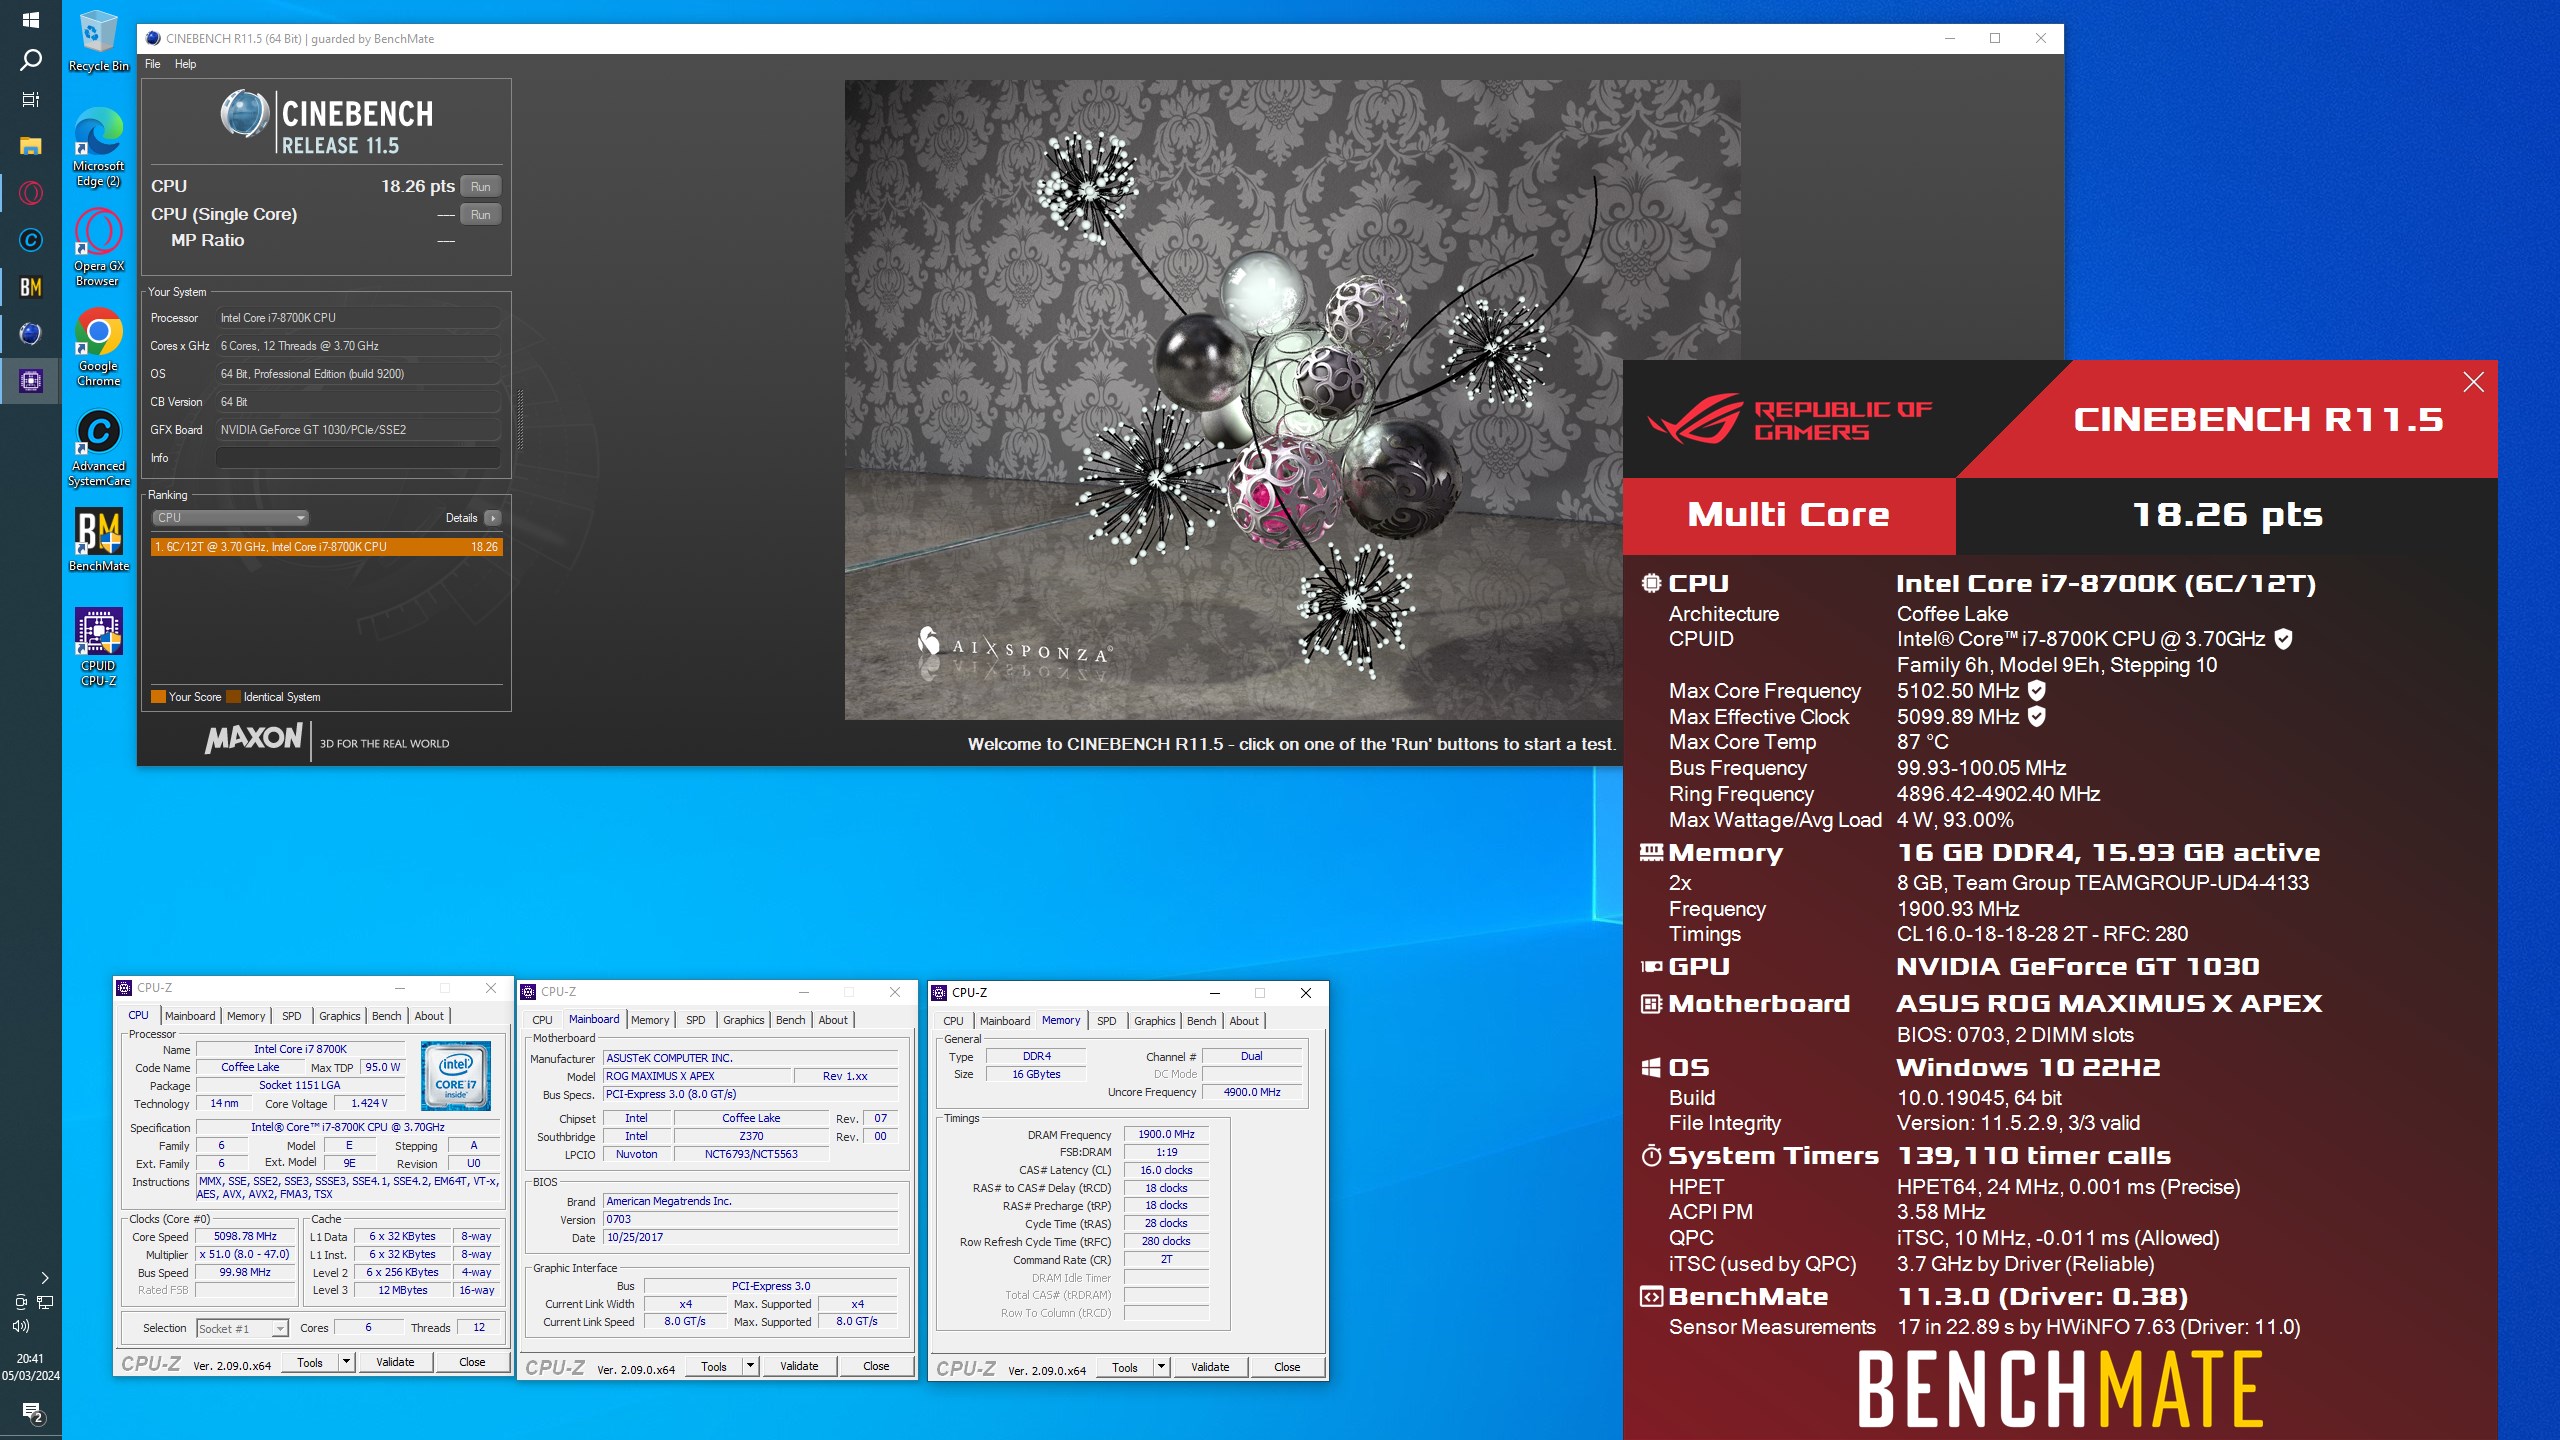Open the Bench tab in first CPU-Z window
The width and height of the screenshot is (2560, 1440).
(x=386, y=1016)
